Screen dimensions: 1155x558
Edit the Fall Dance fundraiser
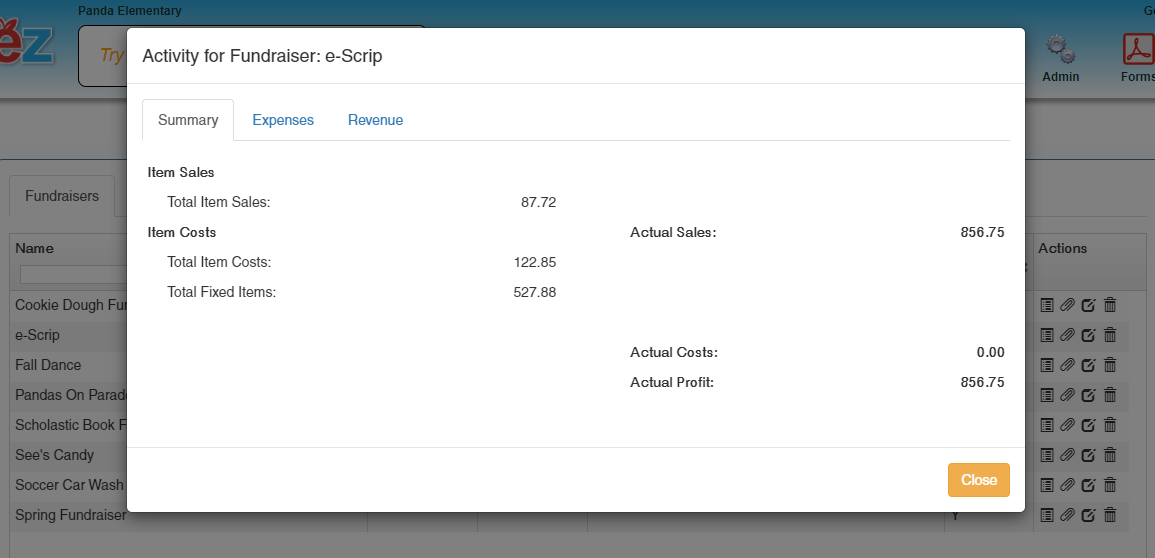tap(1088, 365)
